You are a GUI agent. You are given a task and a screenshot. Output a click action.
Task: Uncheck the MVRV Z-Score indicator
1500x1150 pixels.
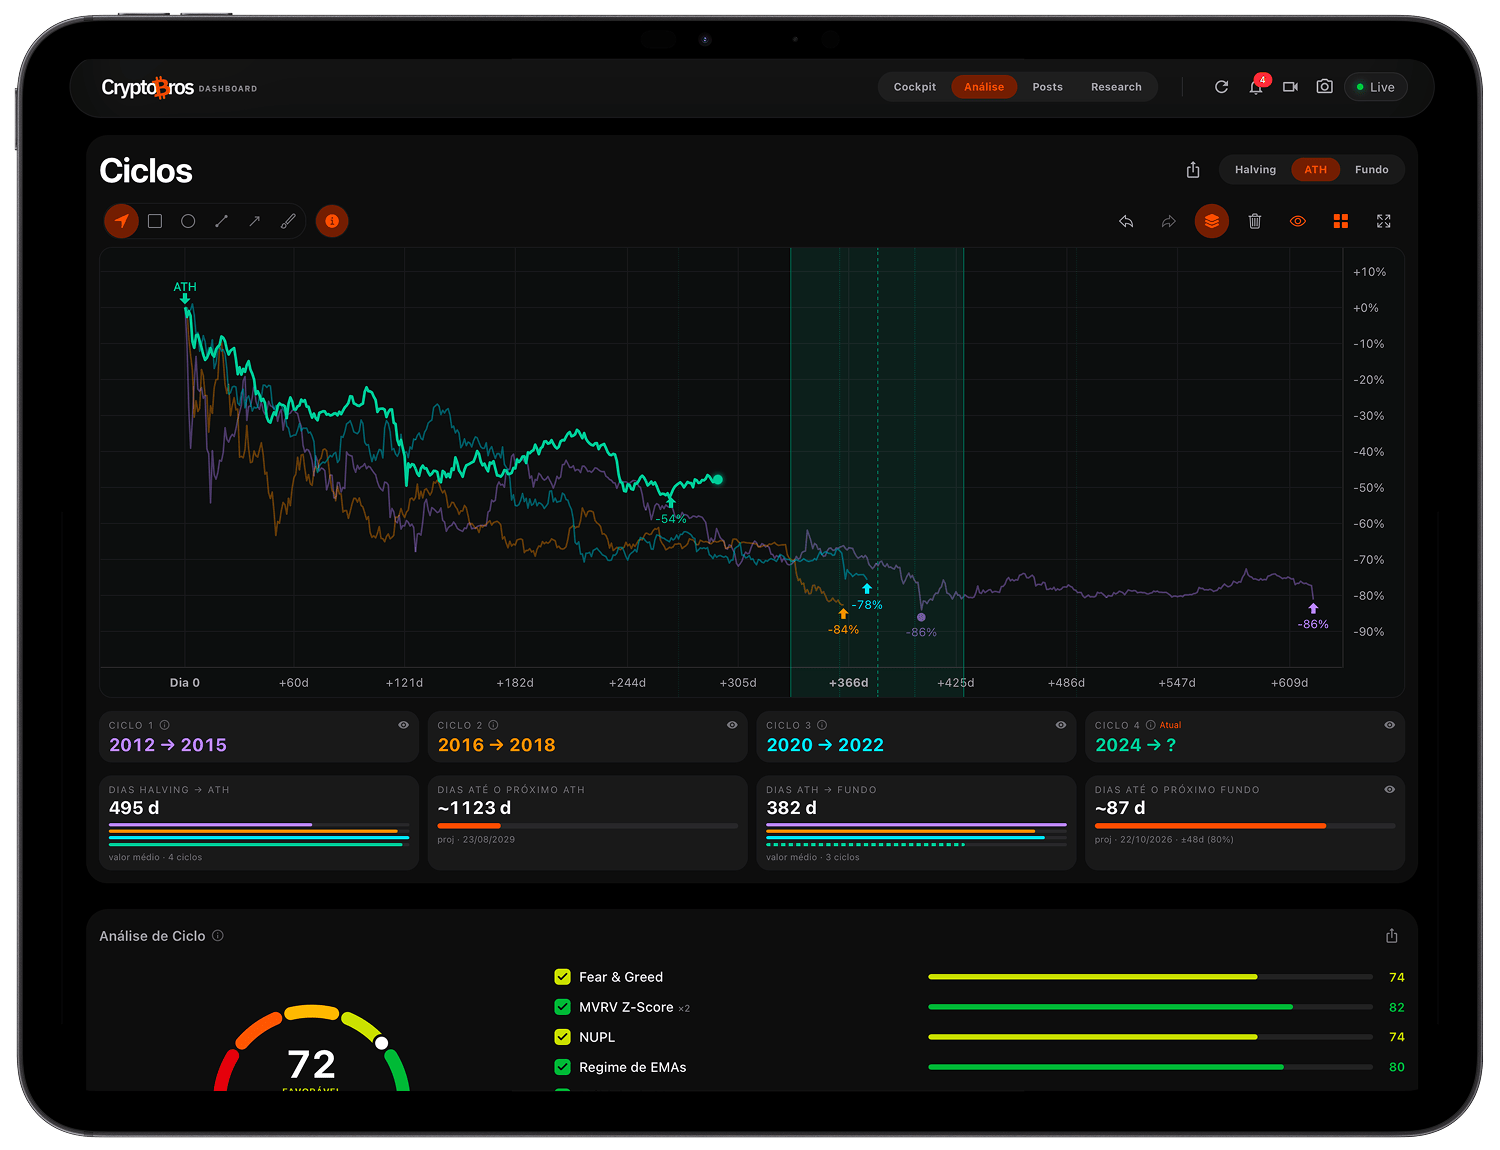(x=562, y=1007)
